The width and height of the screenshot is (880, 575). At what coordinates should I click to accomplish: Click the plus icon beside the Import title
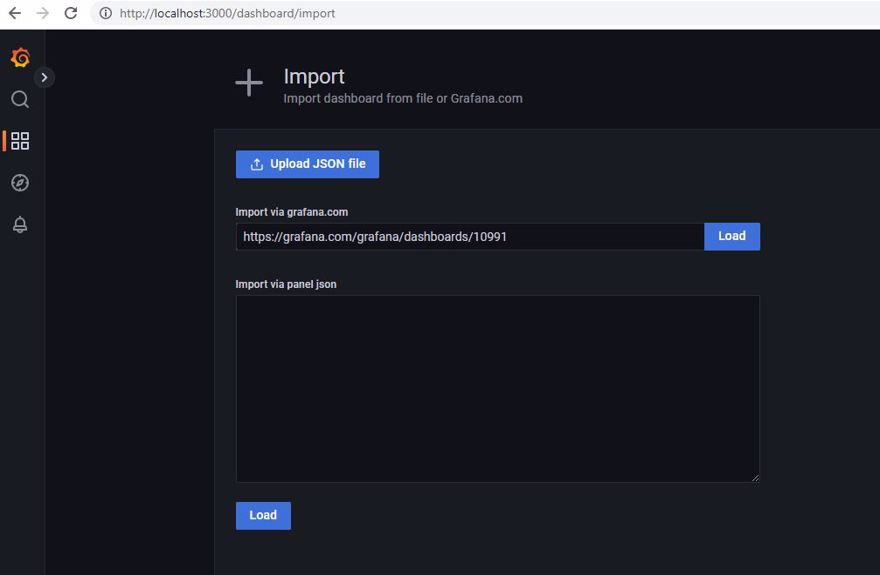[x=249, y=83]
